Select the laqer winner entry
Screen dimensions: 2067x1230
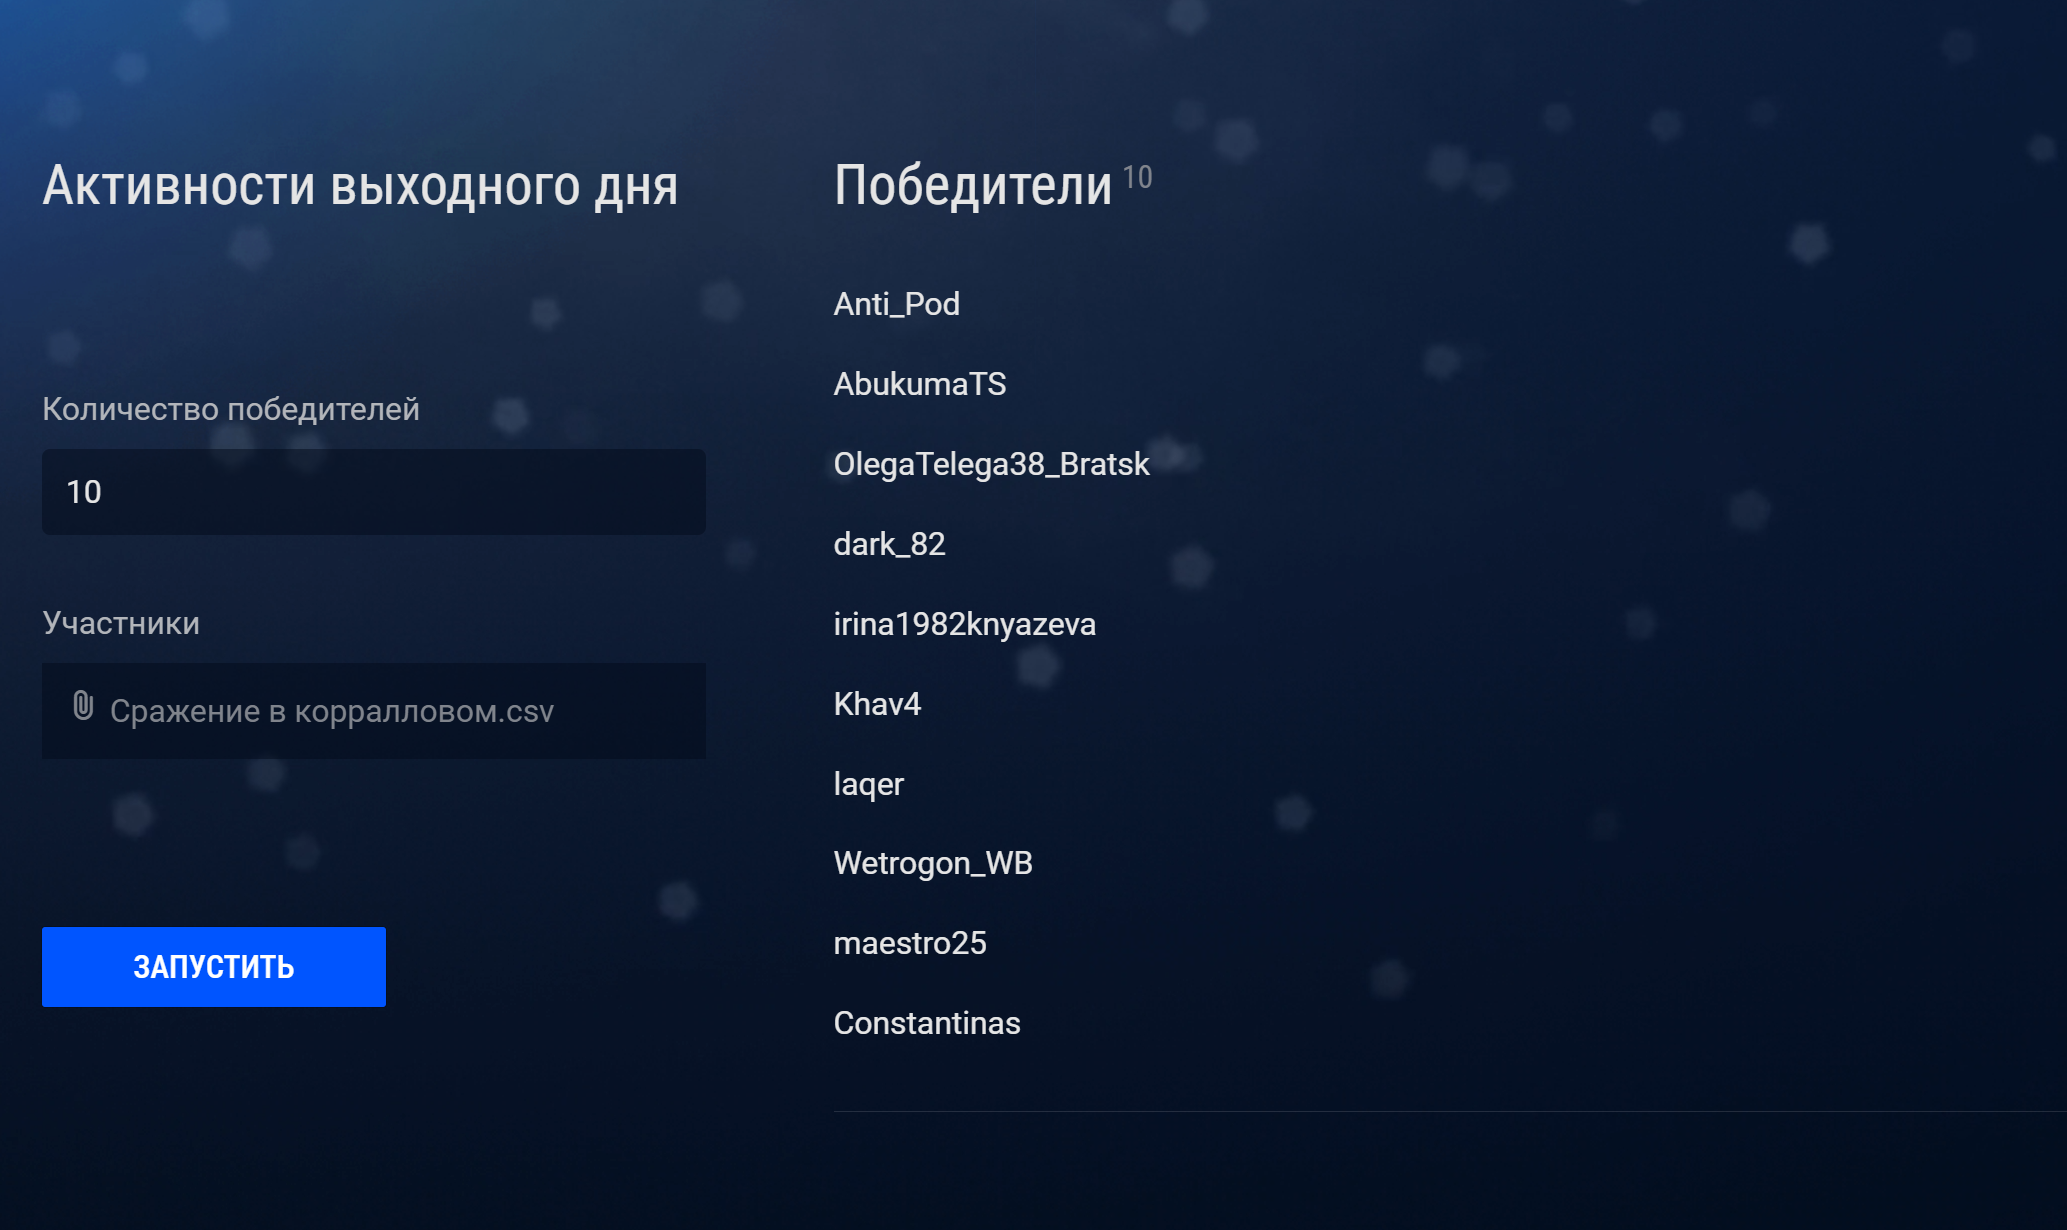pos(869,784)
